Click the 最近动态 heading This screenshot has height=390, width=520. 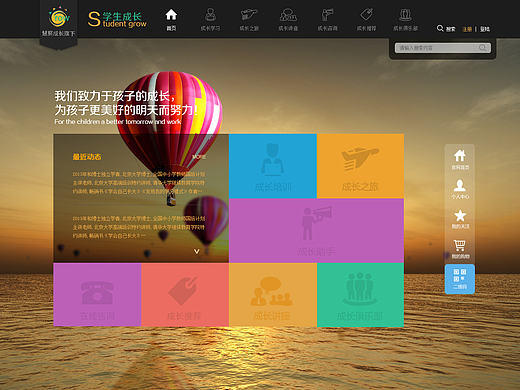coord(87,157)
